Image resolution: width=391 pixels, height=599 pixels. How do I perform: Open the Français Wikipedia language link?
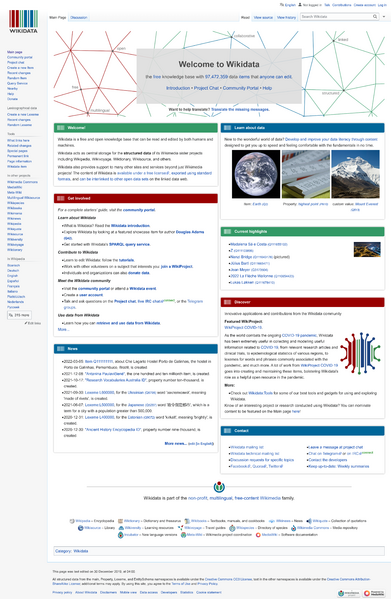[13, 286]
